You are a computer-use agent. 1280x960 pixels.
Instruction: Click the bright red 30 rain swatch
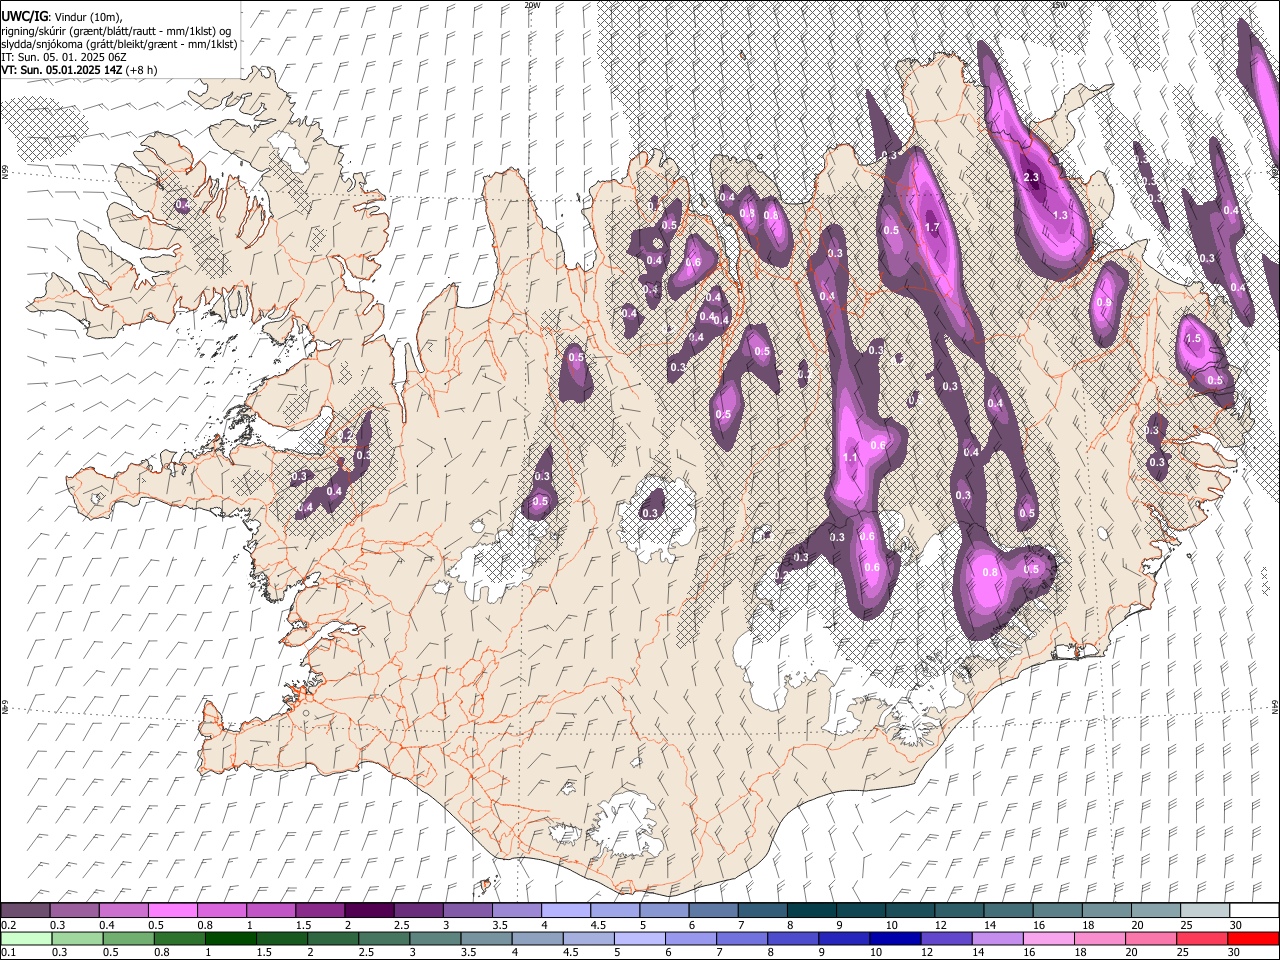pos(1252,938)
